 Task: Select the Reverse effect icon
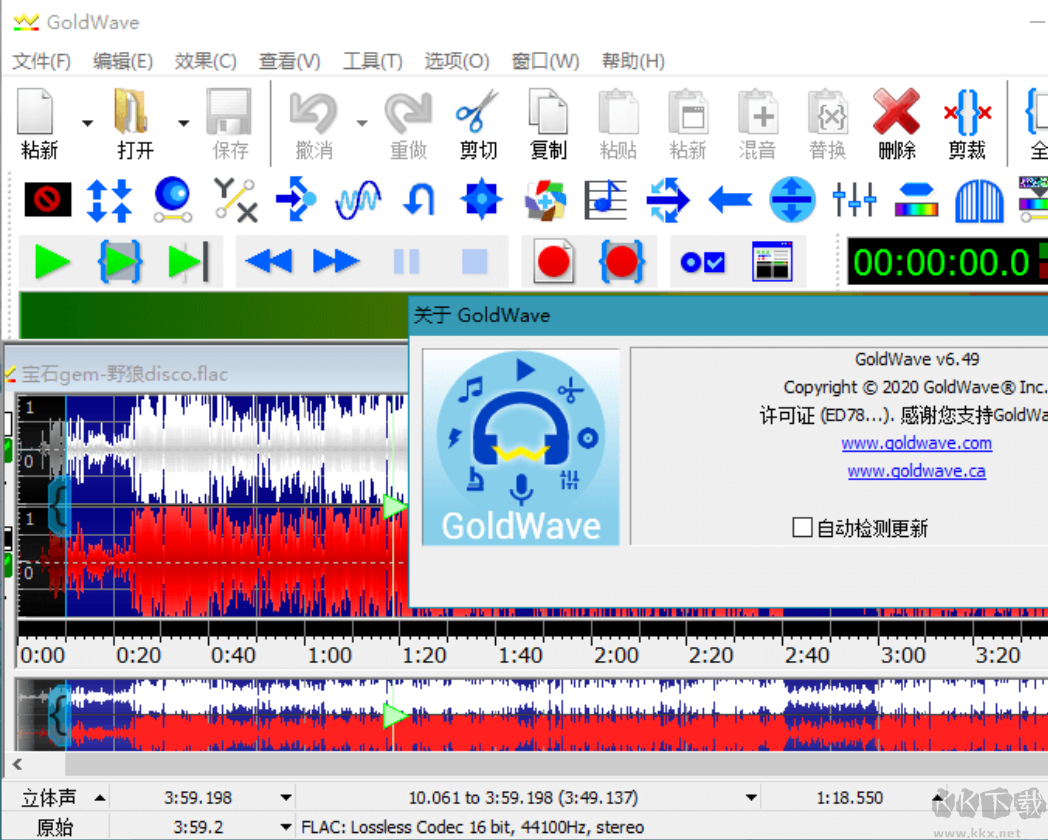coord(418,200)
